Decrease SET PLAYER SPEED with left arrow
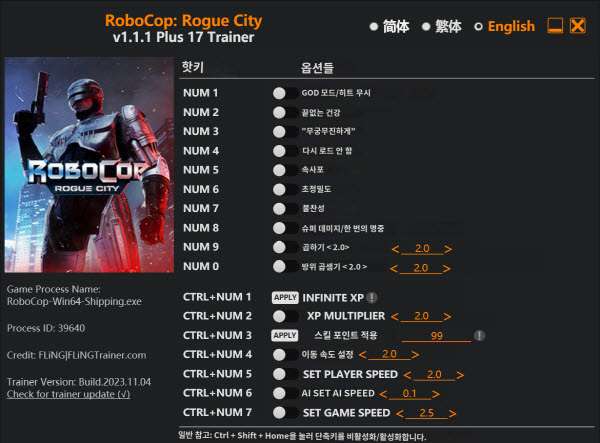Screen dimensions: 600x443 tap(408, 375)
